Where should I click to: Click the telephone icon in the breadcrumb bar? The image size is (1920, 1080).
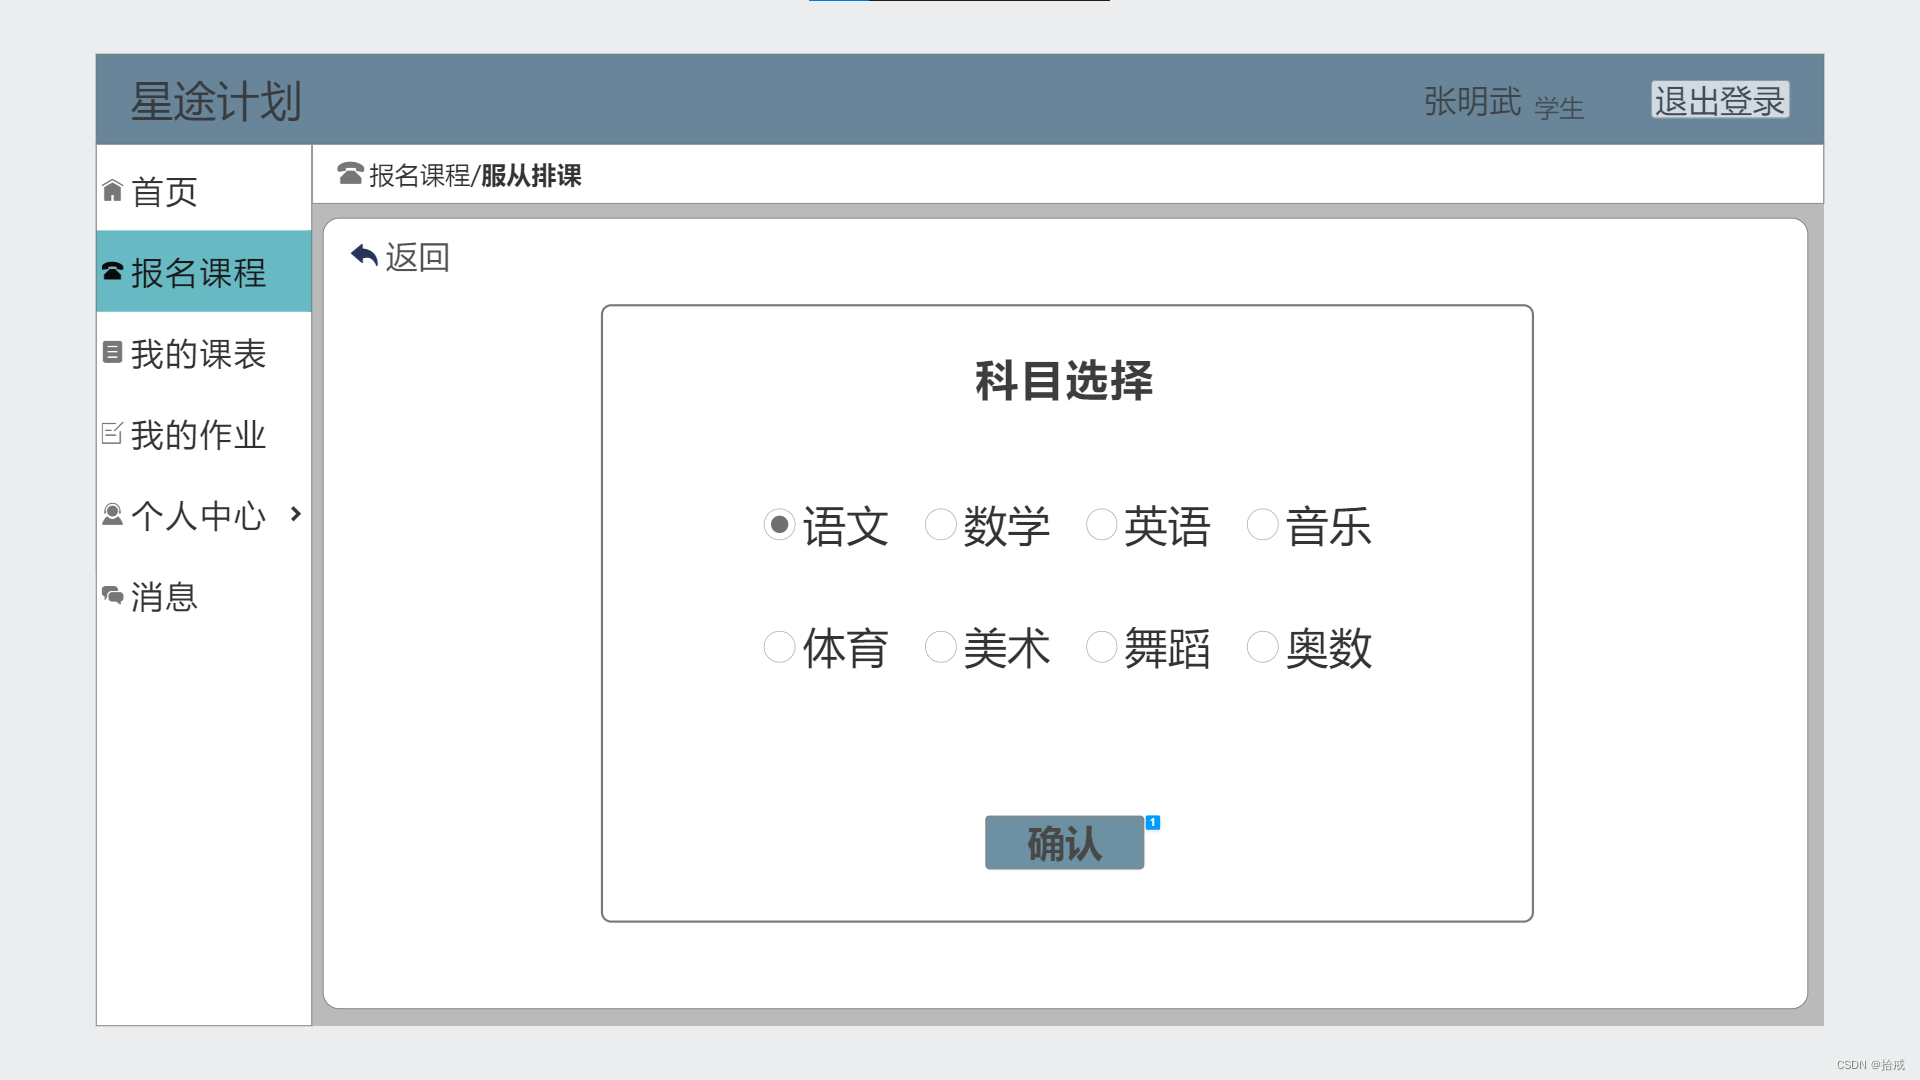(350, 174)
